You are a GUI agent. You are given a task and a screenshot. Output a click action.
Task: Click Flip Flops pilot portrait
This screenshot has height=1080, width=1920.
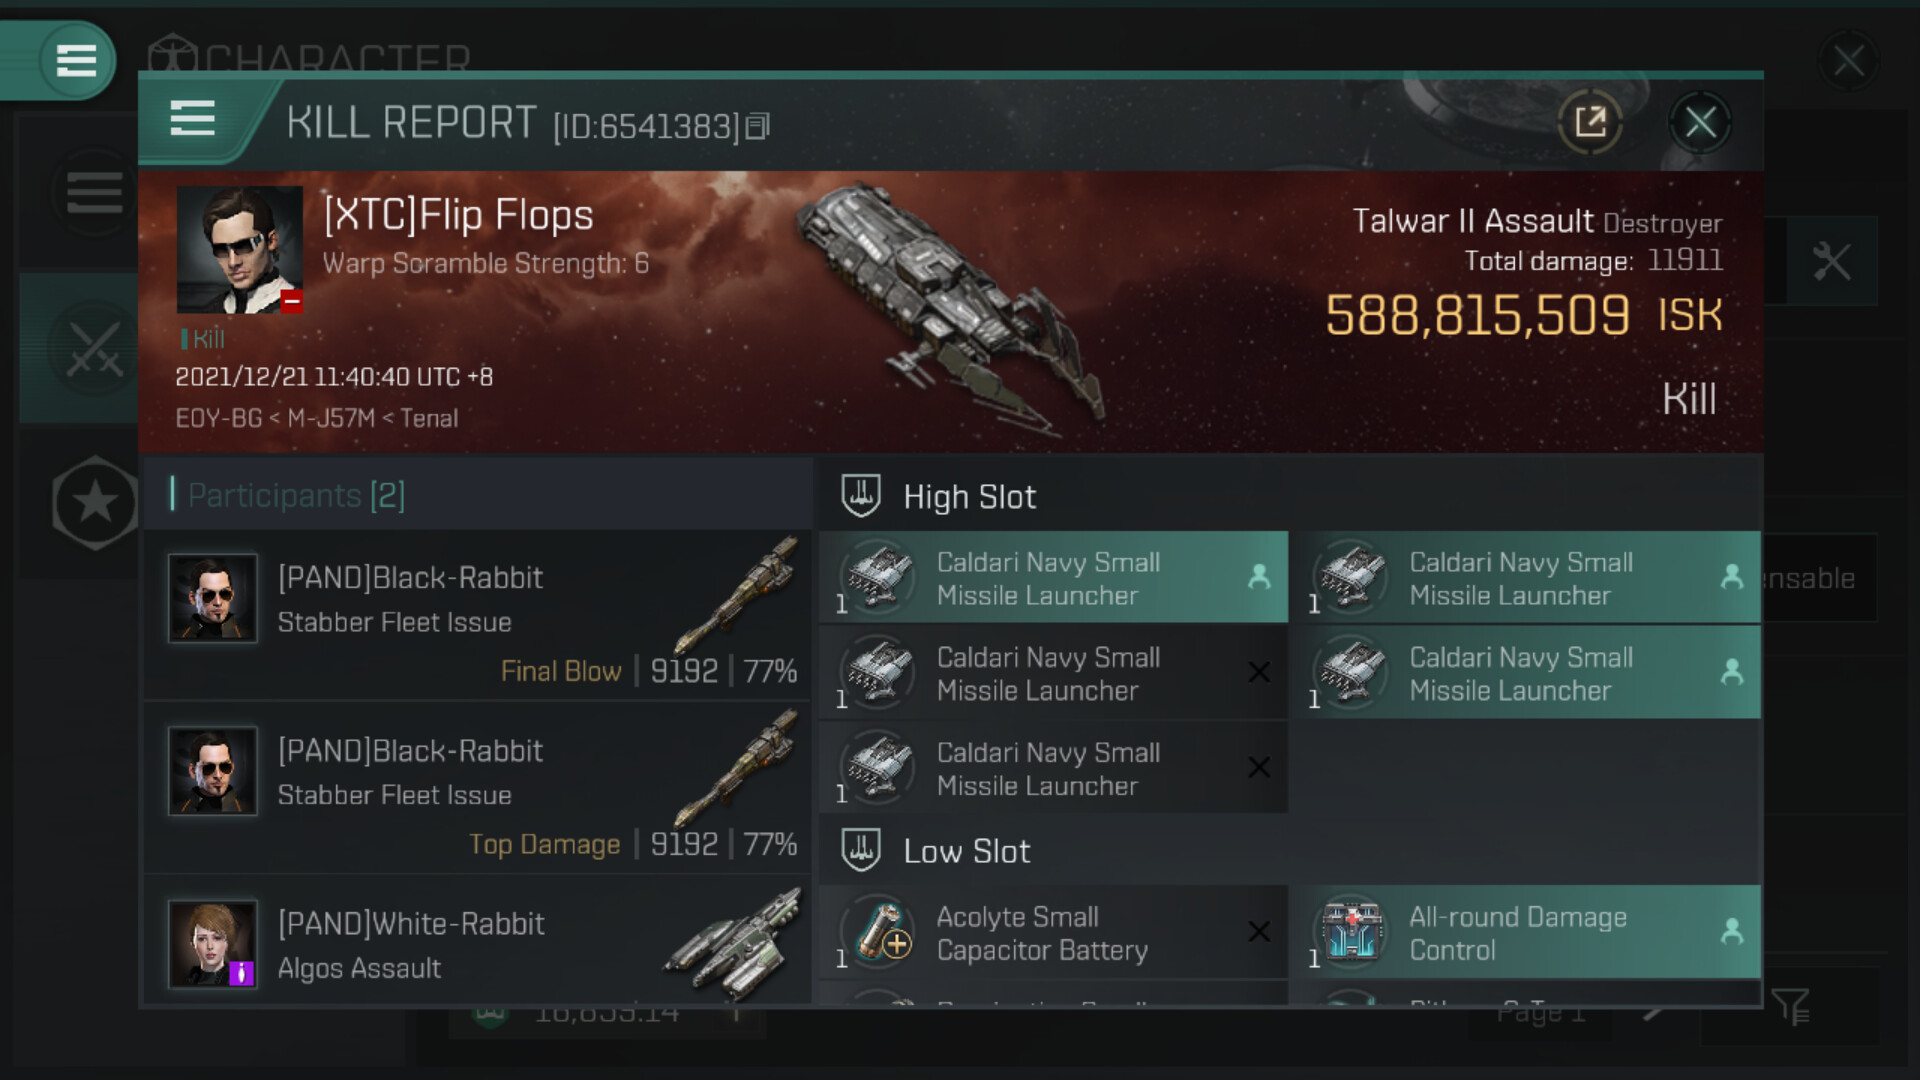click(239, 250)
